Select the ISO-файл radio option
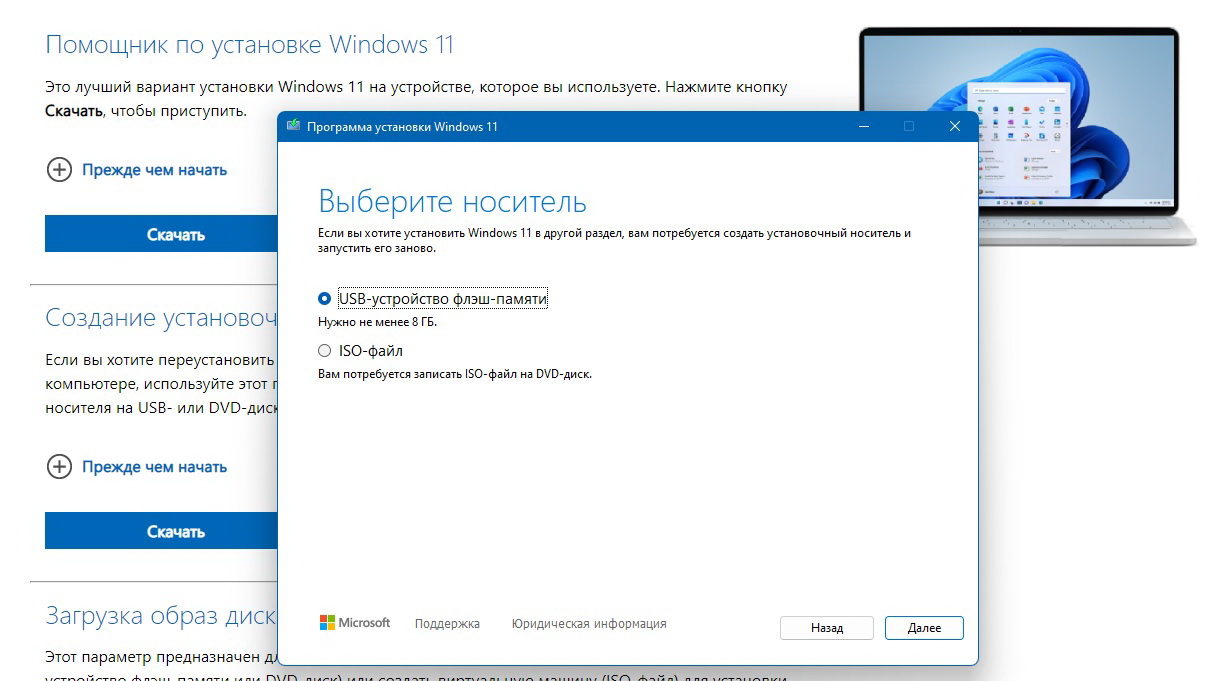 (x=324, y=351)
